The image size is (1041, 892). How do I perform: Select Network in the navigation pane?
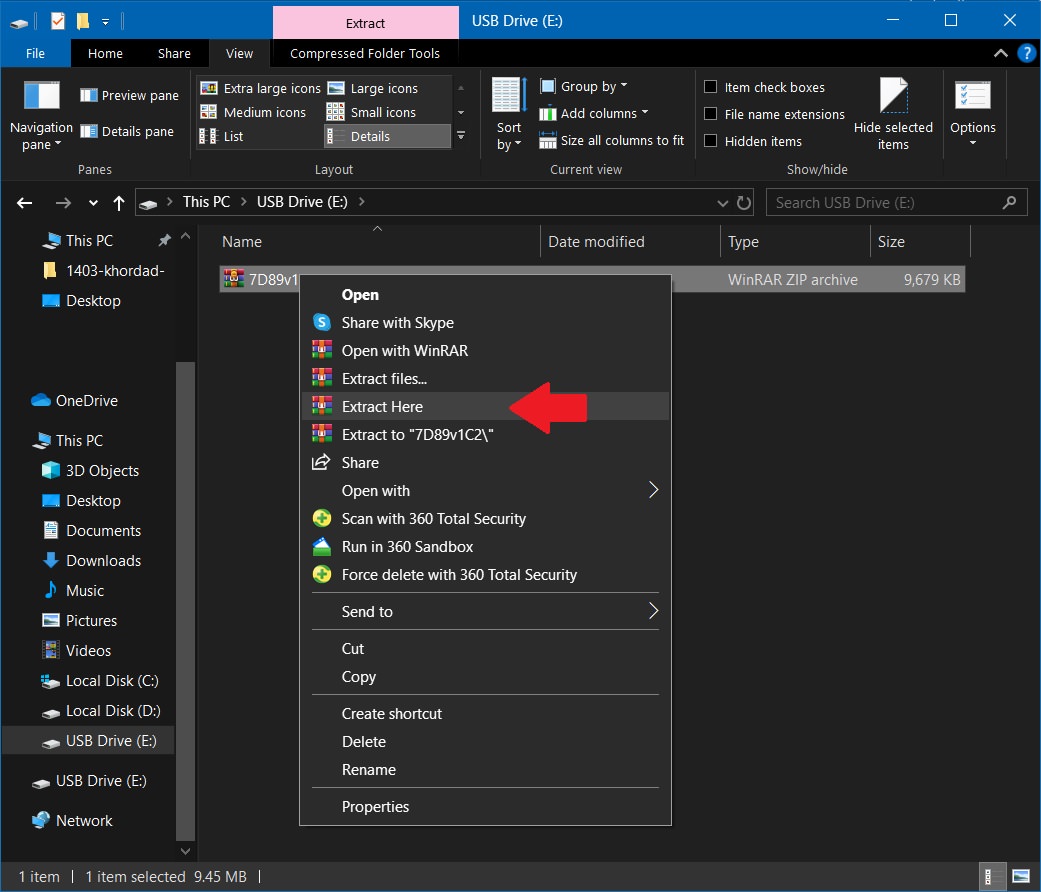72,820
